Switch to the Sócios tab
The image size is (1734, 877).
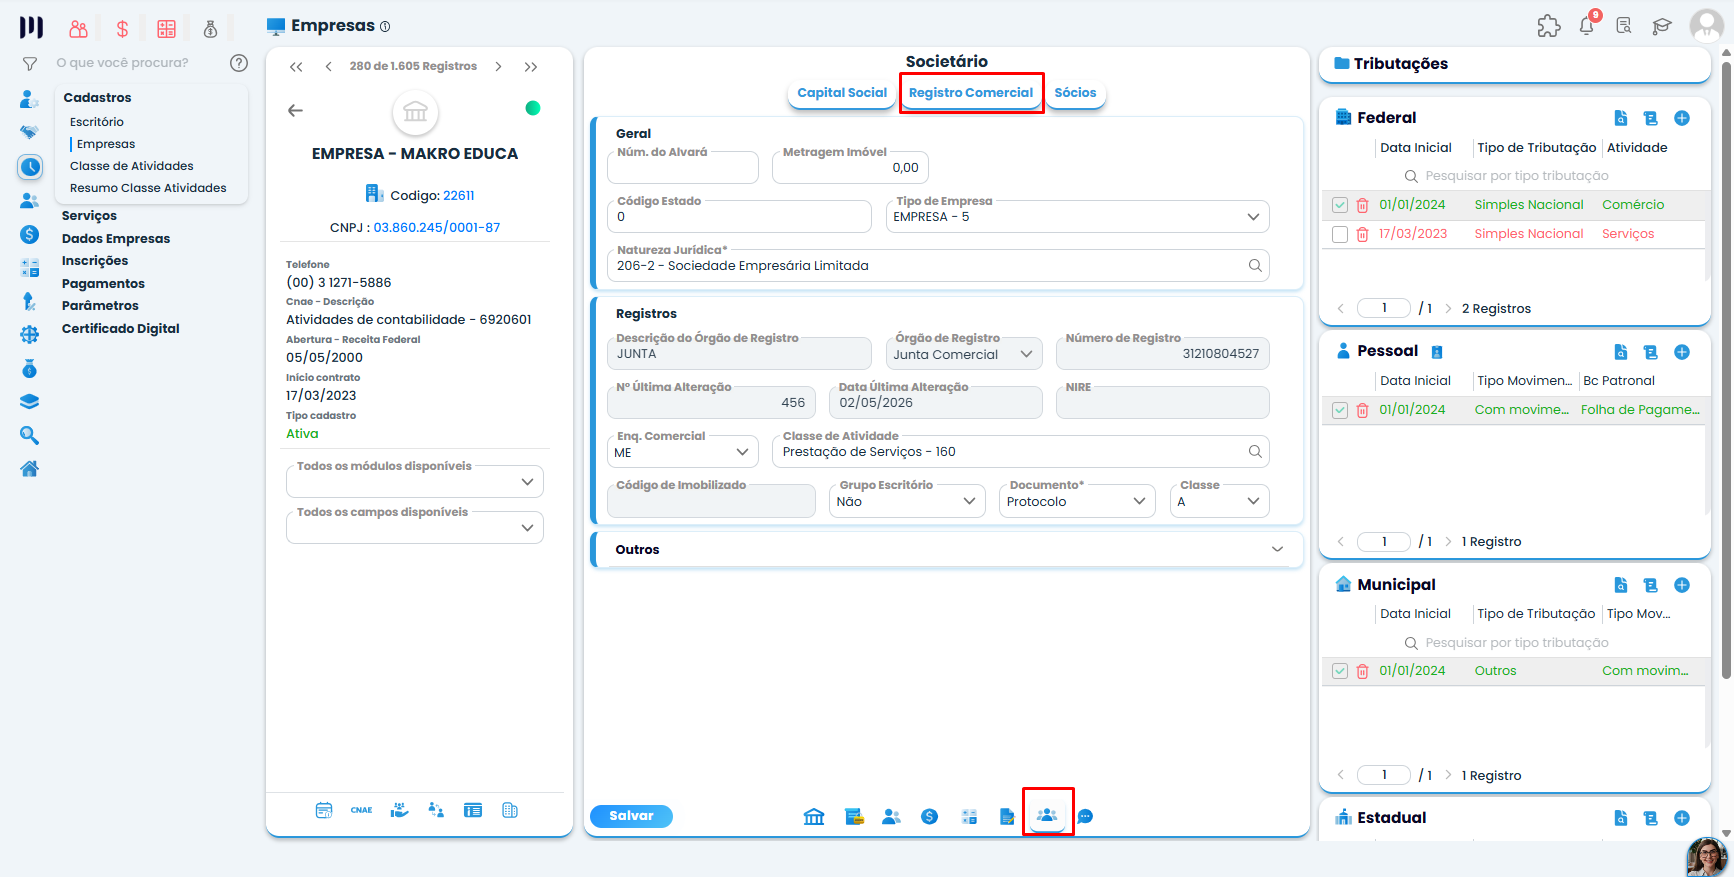pos(1075,93)
